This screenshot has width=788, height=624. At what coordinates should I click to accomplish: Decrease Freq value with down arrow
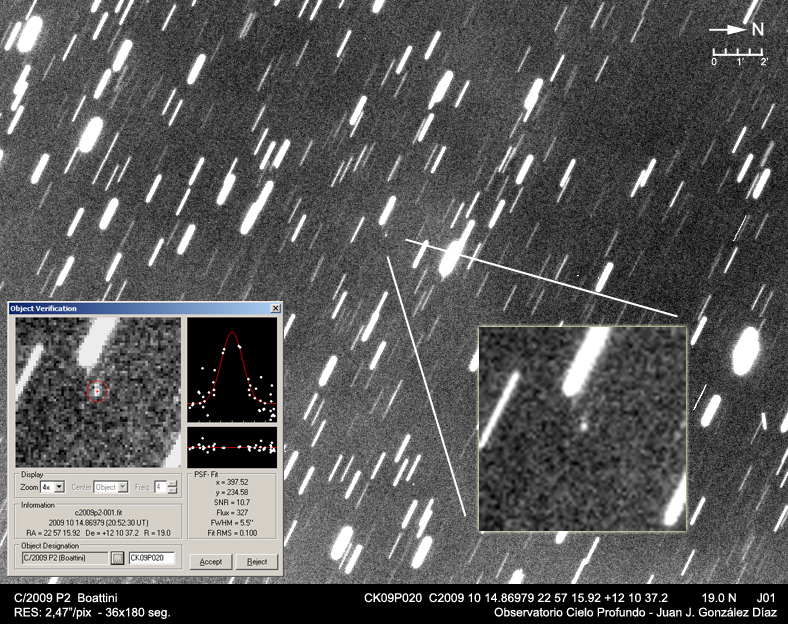(172, 491)
